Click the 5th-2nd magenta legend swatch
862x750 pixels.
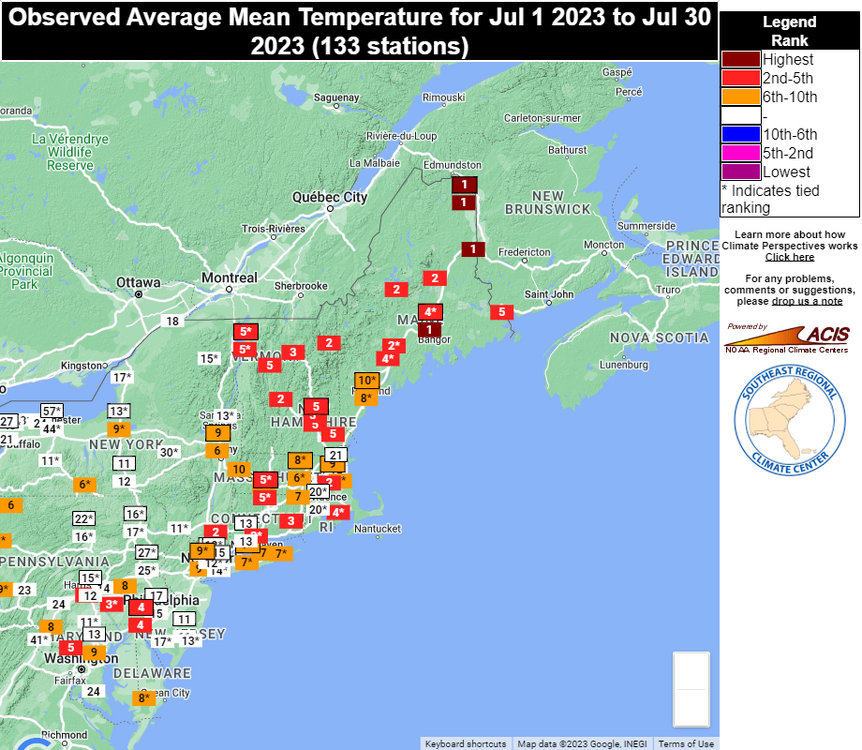[x=741, y=153]
